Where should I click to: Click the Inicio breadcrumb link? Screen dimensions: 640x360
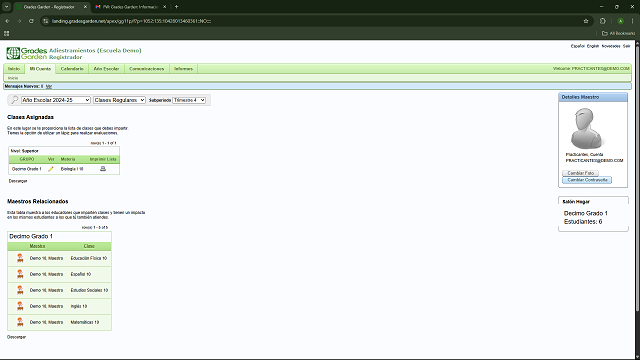click(13, 78)
